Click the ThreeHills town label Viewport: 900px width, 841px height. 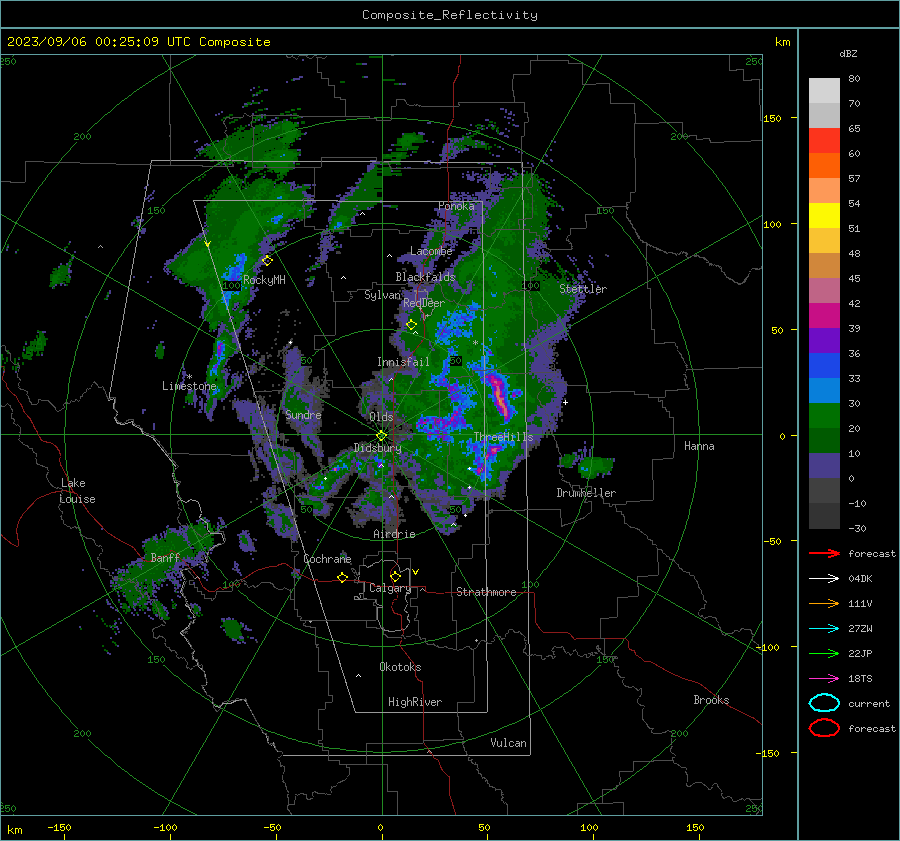click(503, 437)
